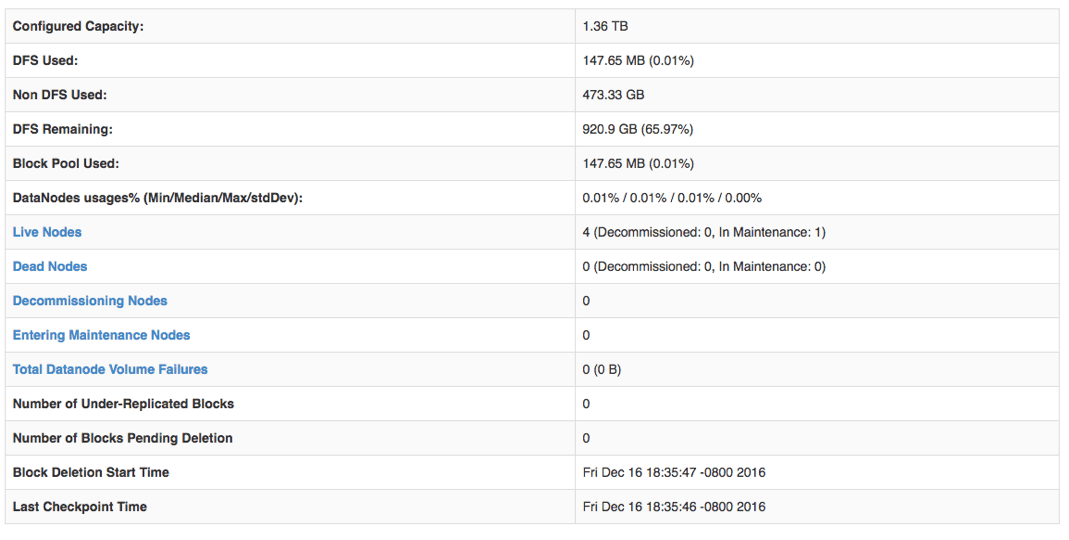The image size is (1069, 540).
Task: Click the Block Pool Used label
Action: [66, 163]
